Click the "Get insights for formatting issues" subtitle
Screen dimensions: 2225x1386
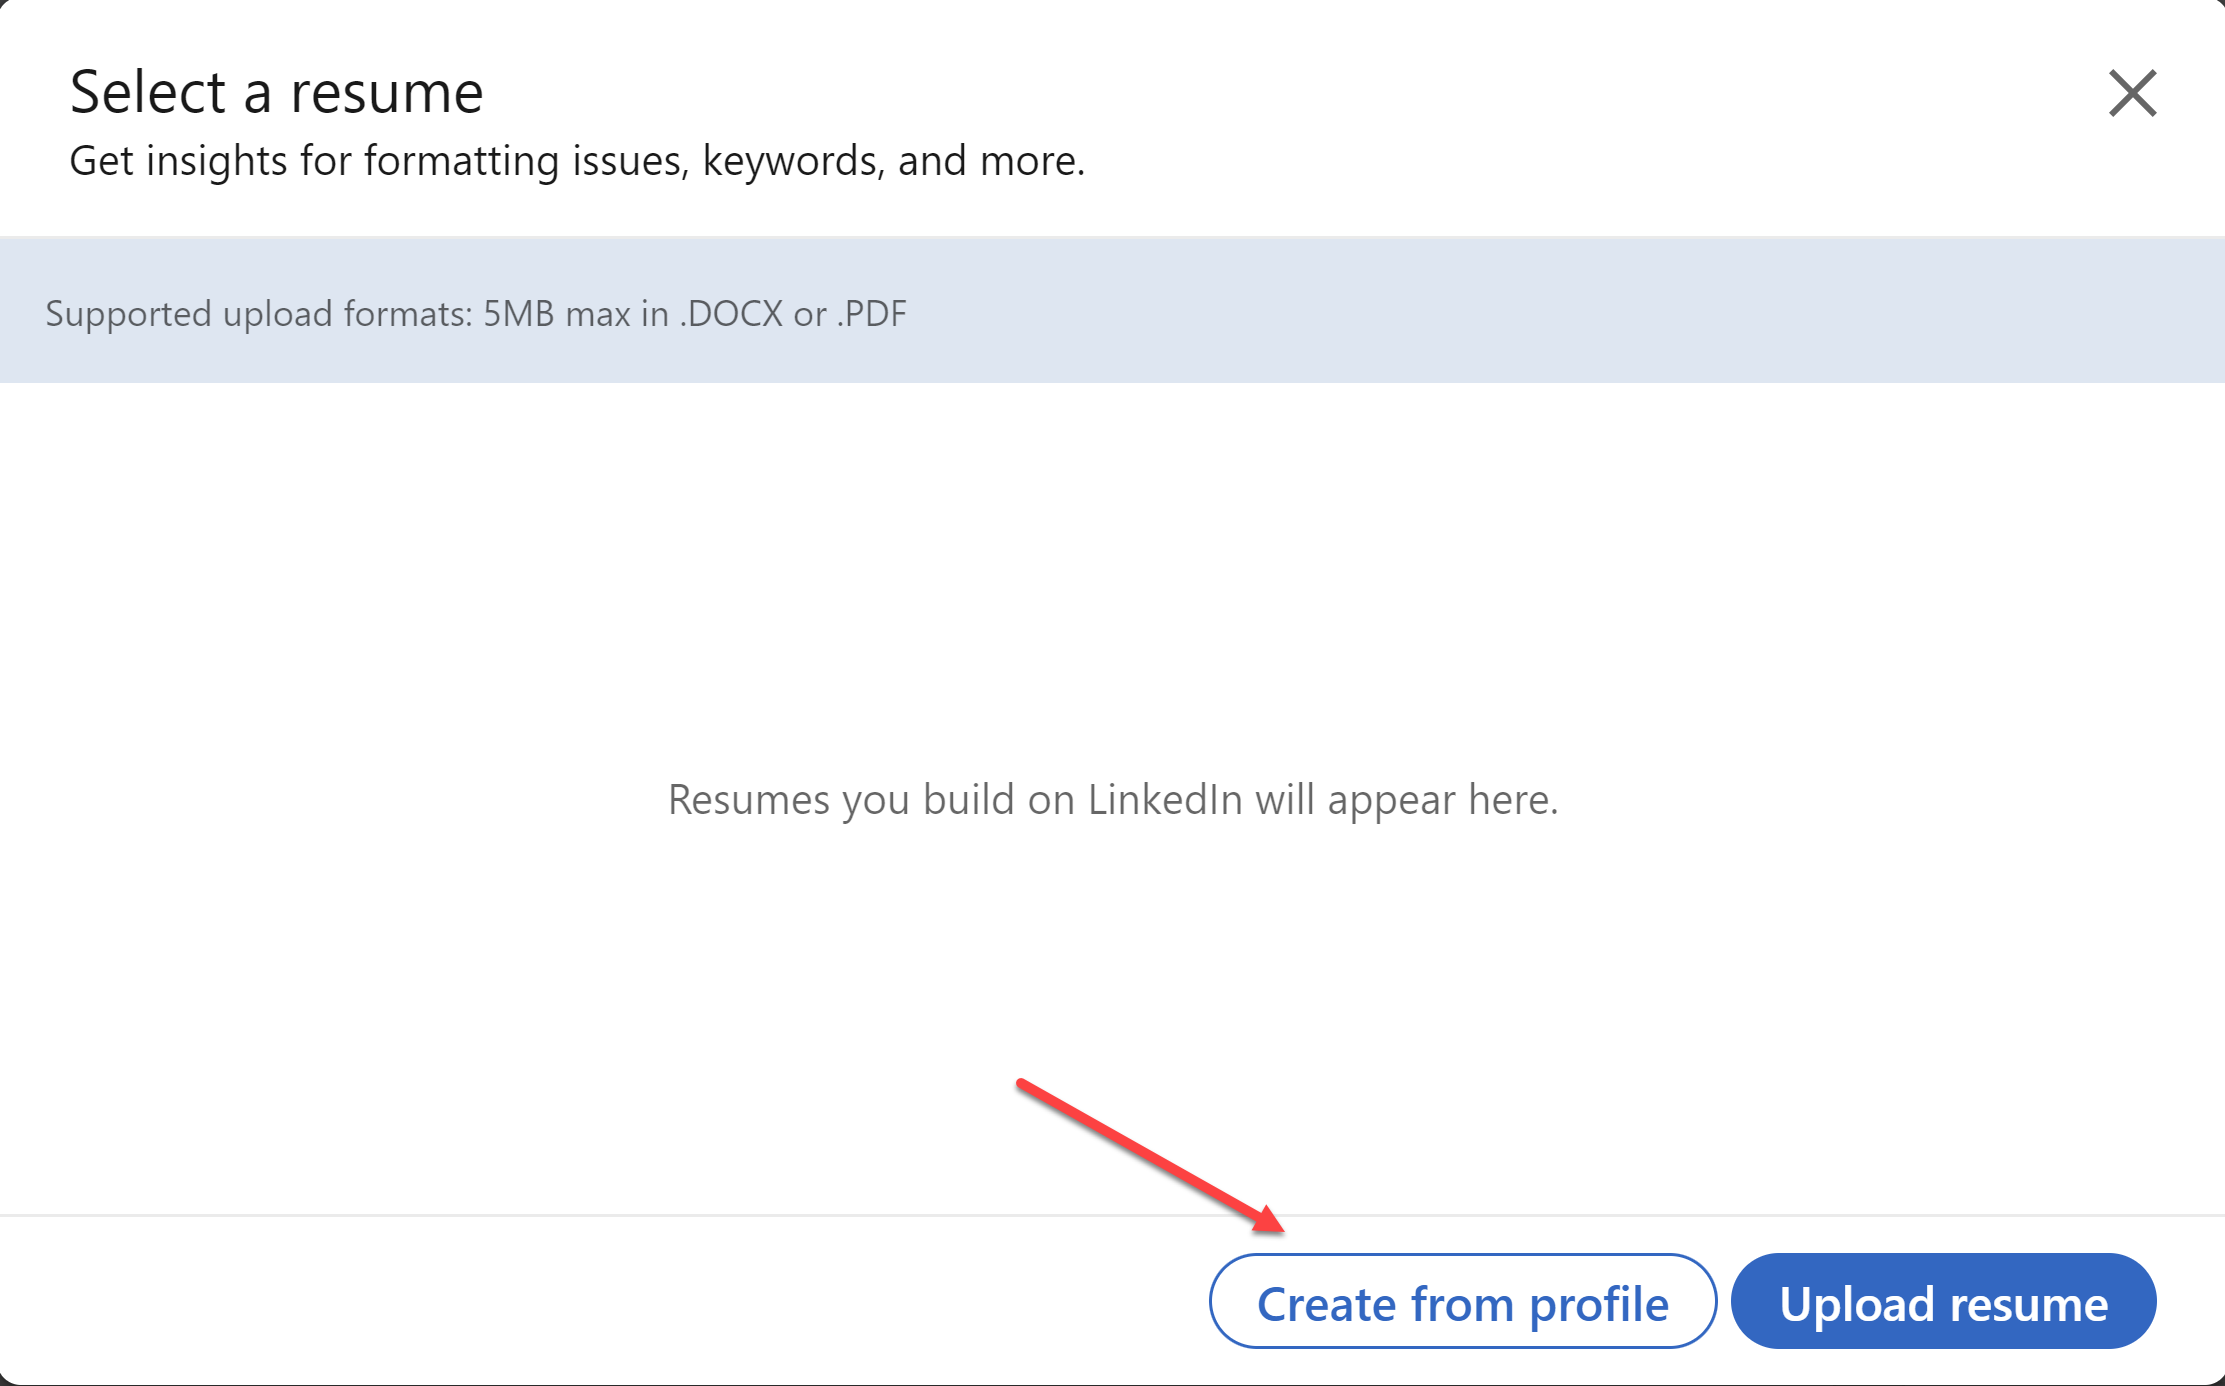coord(576,161)
